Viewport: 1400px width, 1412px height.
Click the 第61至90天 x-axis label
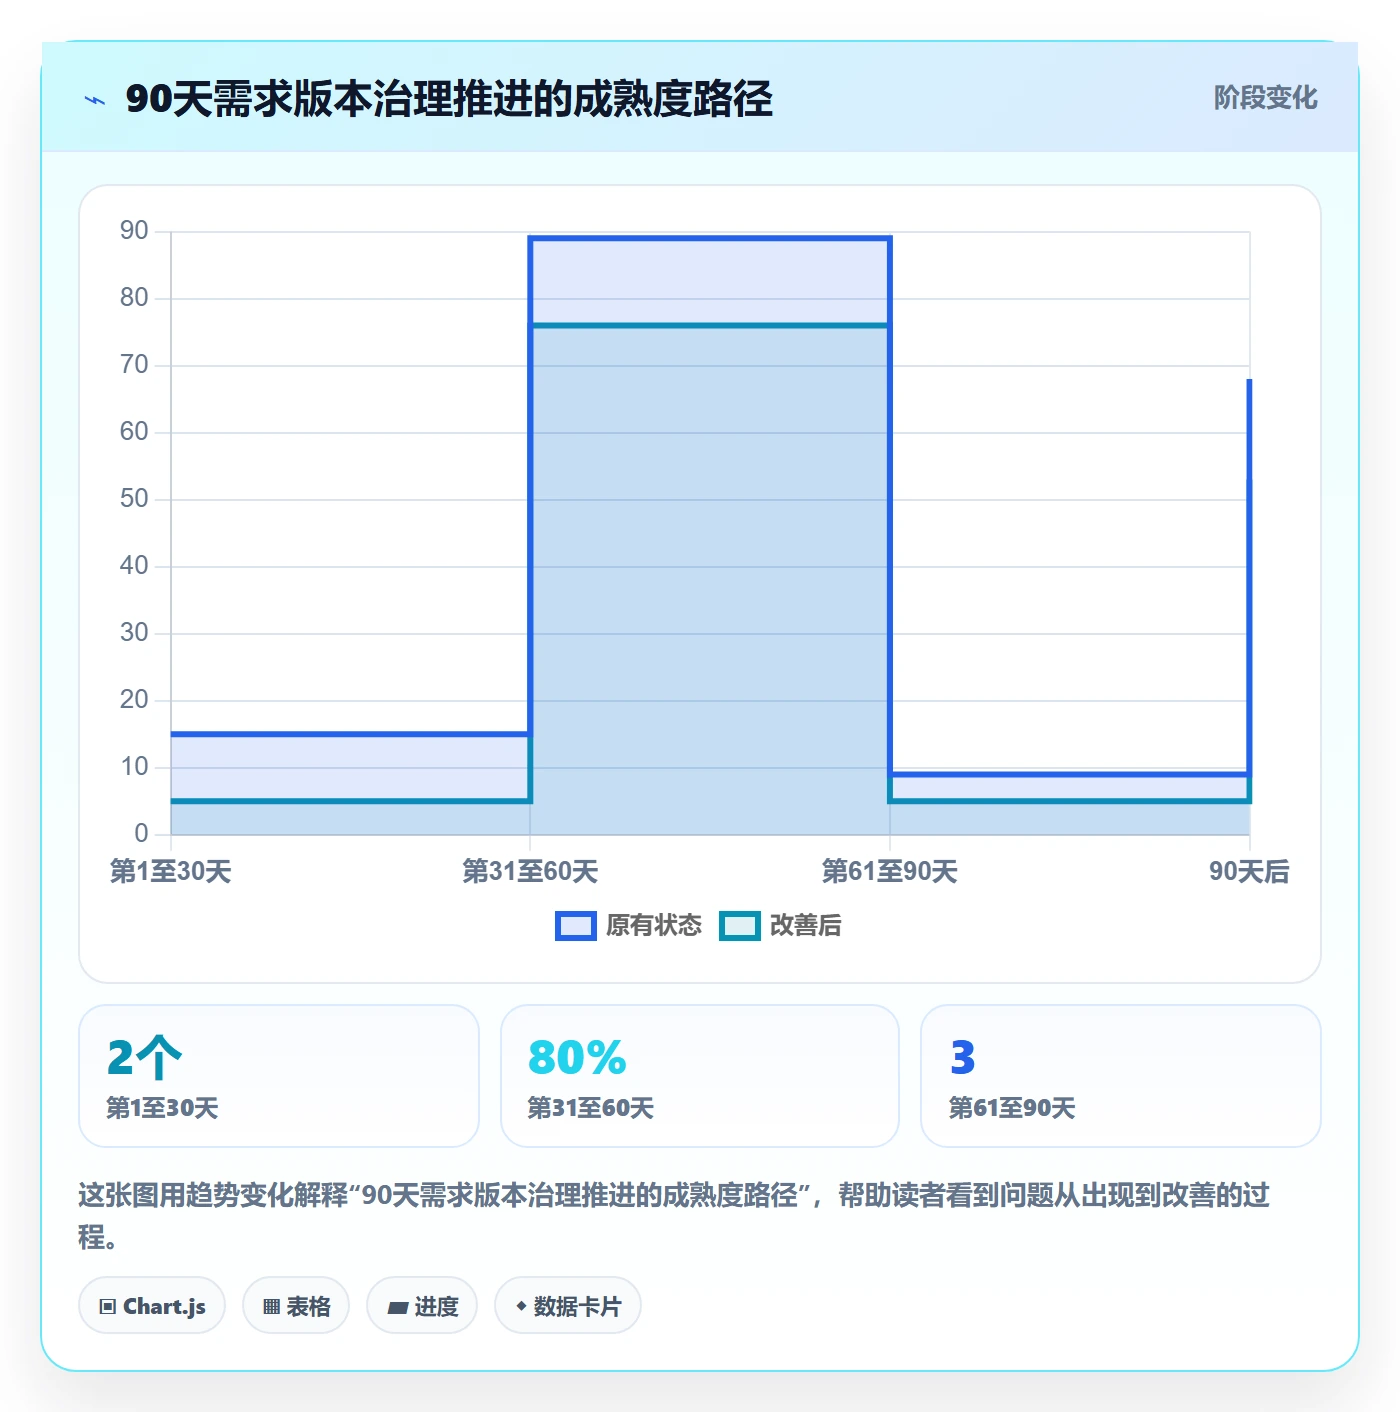pyautogui.click(x=890, y=872)
